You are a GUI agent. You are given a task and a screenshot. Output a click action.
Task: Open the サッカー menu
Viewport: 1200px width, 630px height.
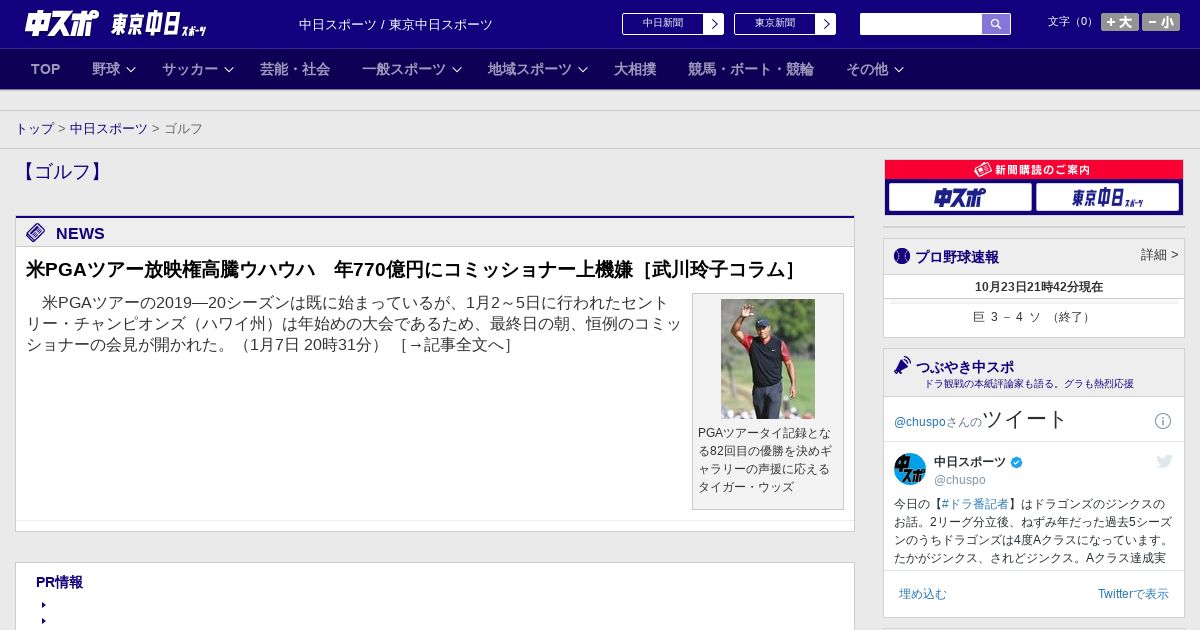190,69
